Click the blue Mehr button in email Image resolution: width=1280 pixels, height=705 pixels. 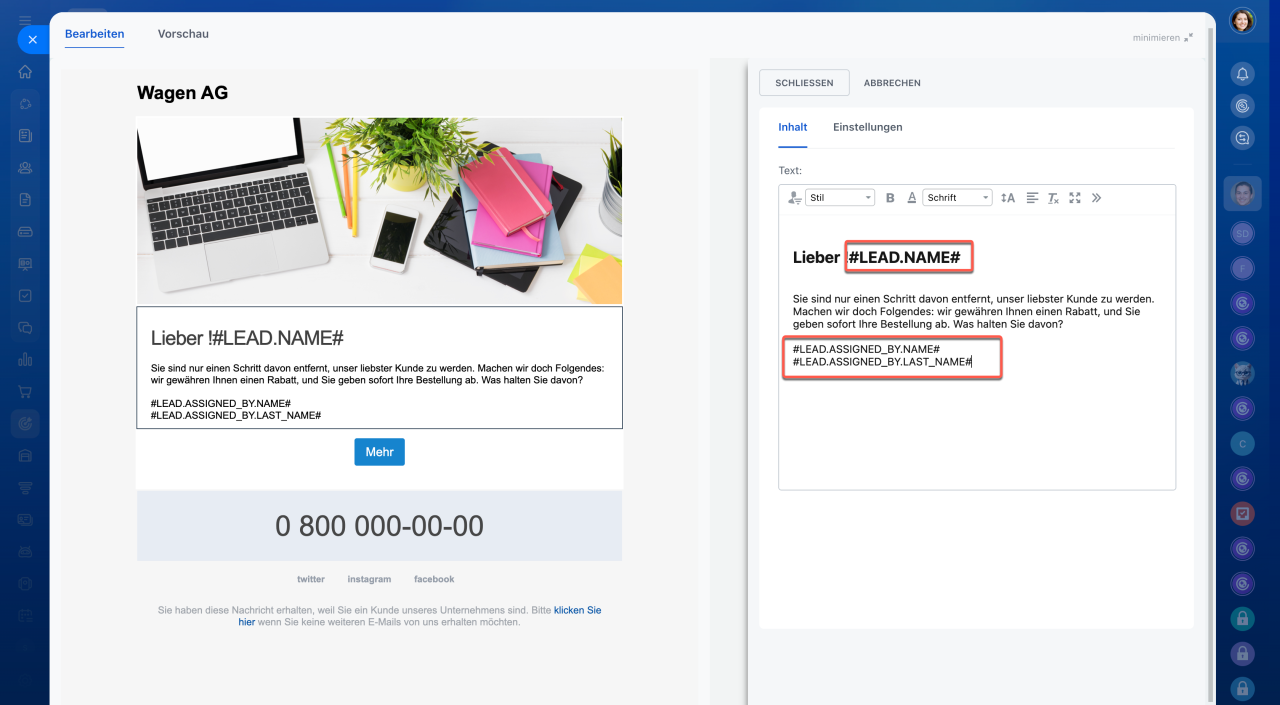tap(379, 452)
